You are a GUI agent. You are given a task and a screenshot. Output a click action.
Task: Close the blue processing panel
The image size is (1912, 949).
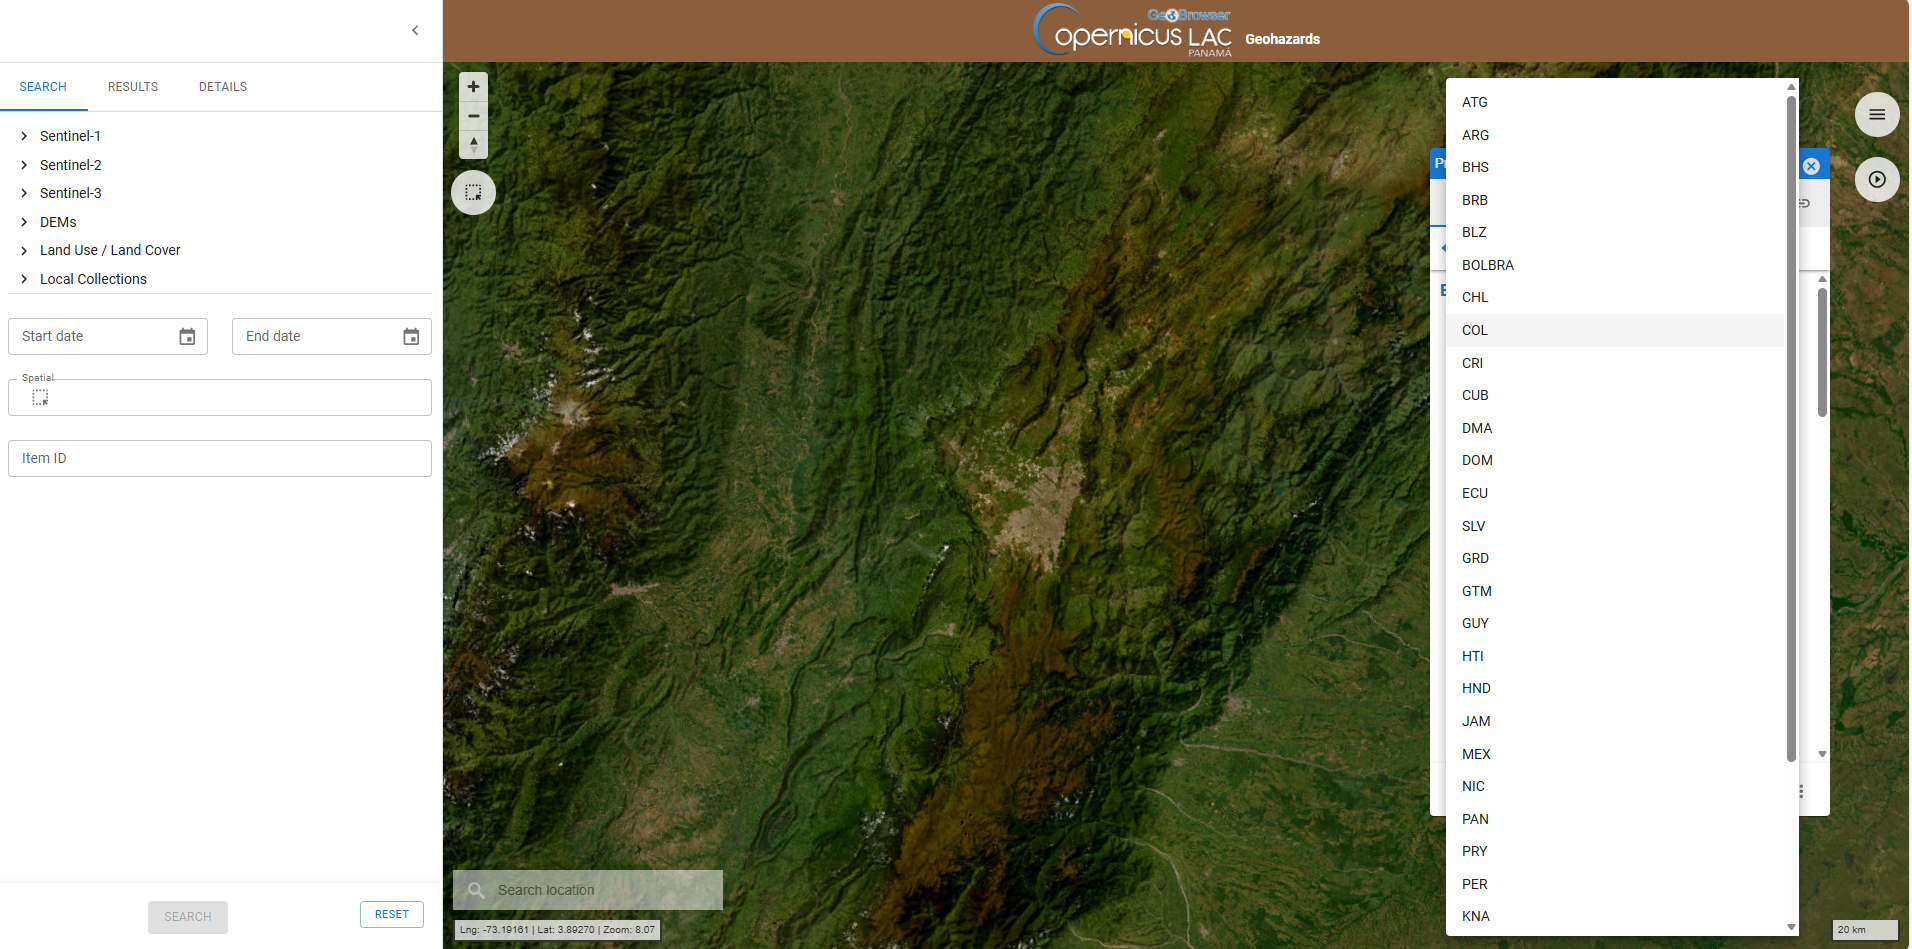1811,166
